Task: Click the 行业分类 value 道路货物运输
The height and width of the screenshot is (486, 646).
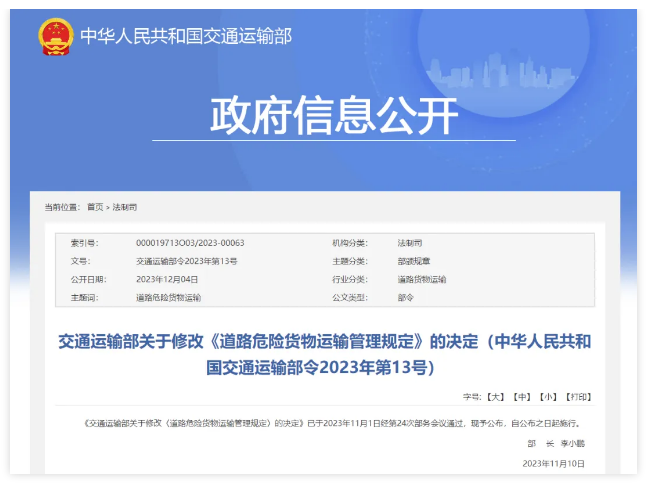Action: [x=421, y=279]
